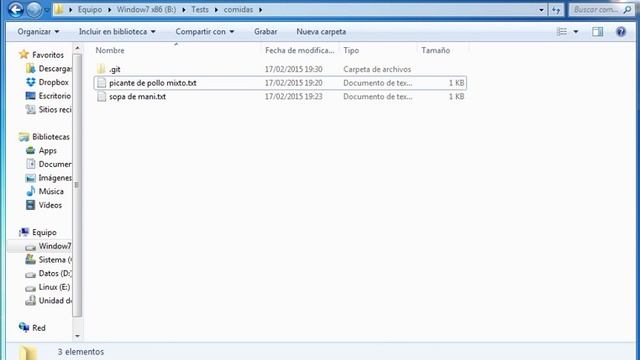Click the .git folder name
This screenshot has height=360, width=640.
coord(115,69)
